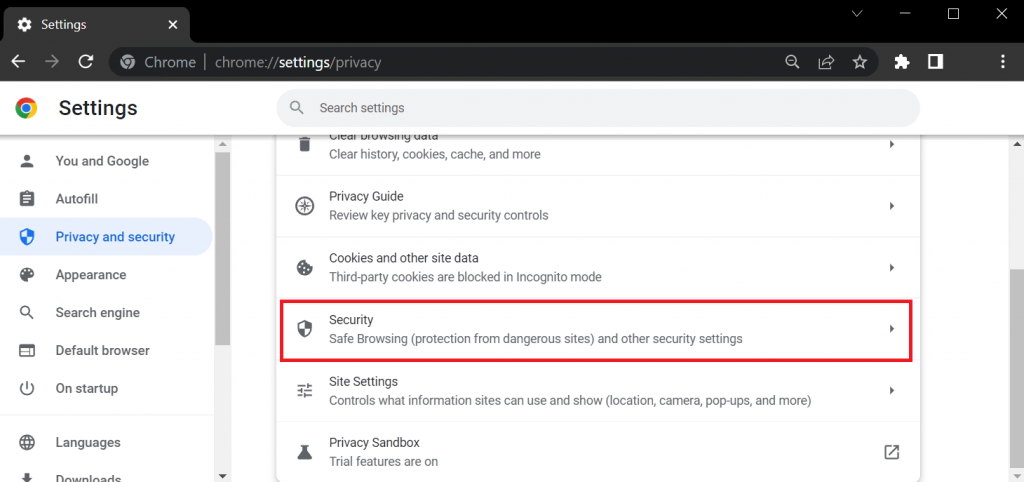The image size is (1024, 482).
Task: Go to Search engine settings
Action: (x=97, y=313)
